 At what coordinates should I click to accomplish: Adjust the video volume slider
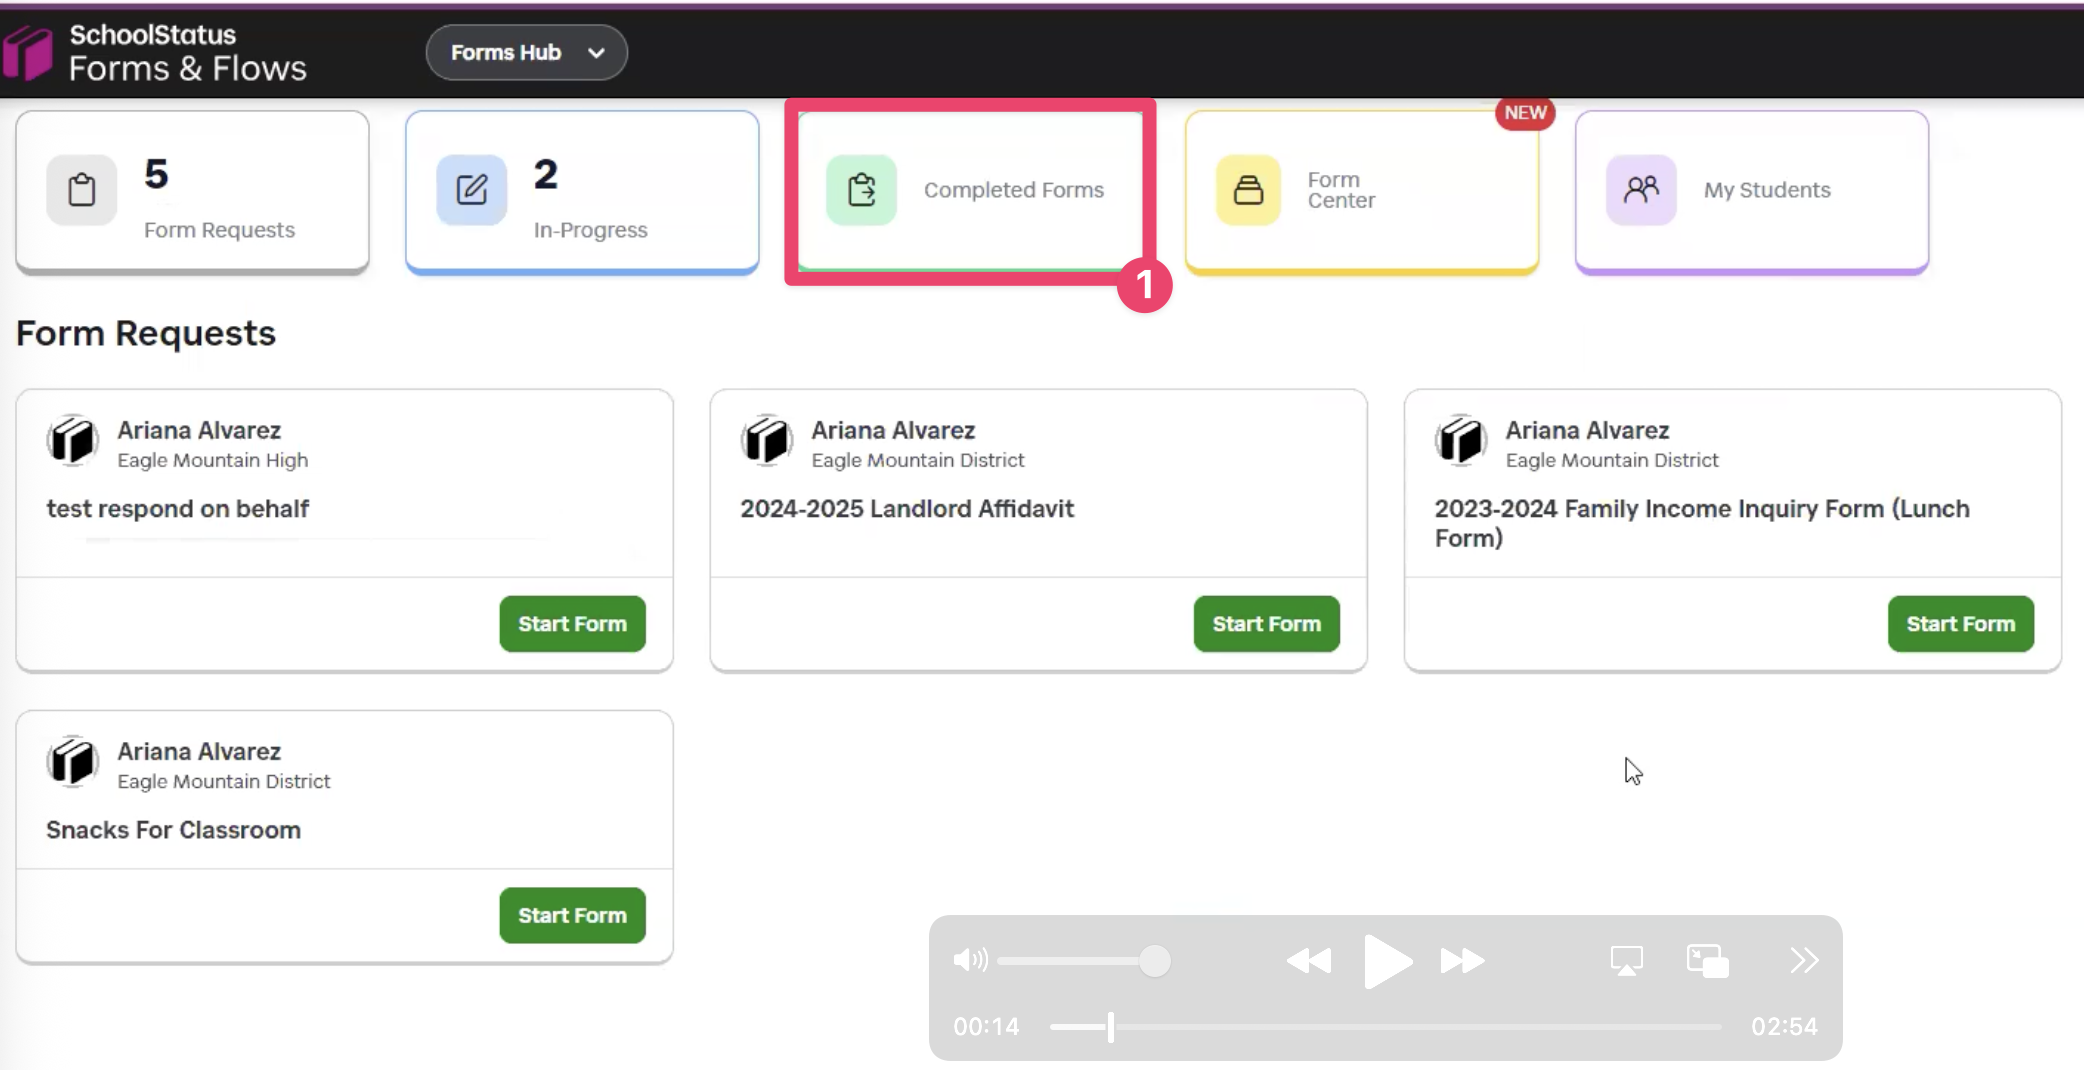click(x=1084, y=961)
